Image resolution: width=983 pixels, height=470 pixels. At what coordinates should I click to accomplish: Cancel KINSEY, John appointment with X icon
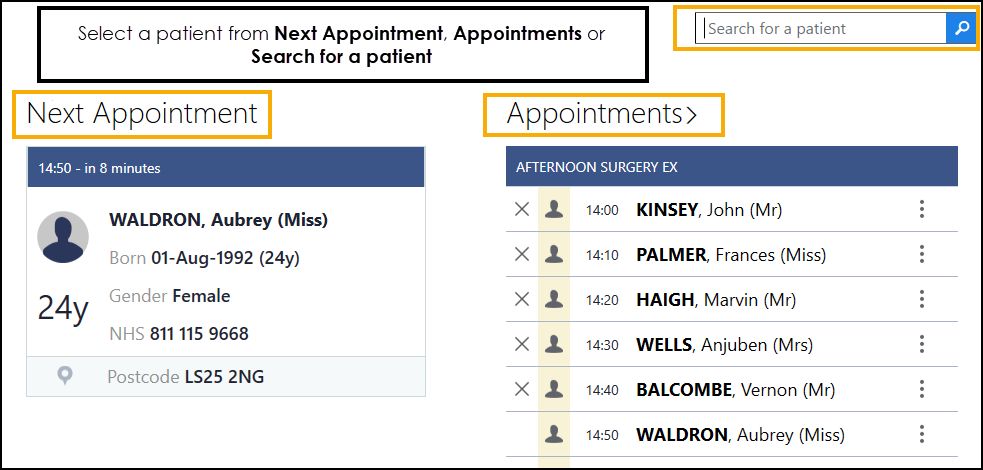tap(521, 210)
